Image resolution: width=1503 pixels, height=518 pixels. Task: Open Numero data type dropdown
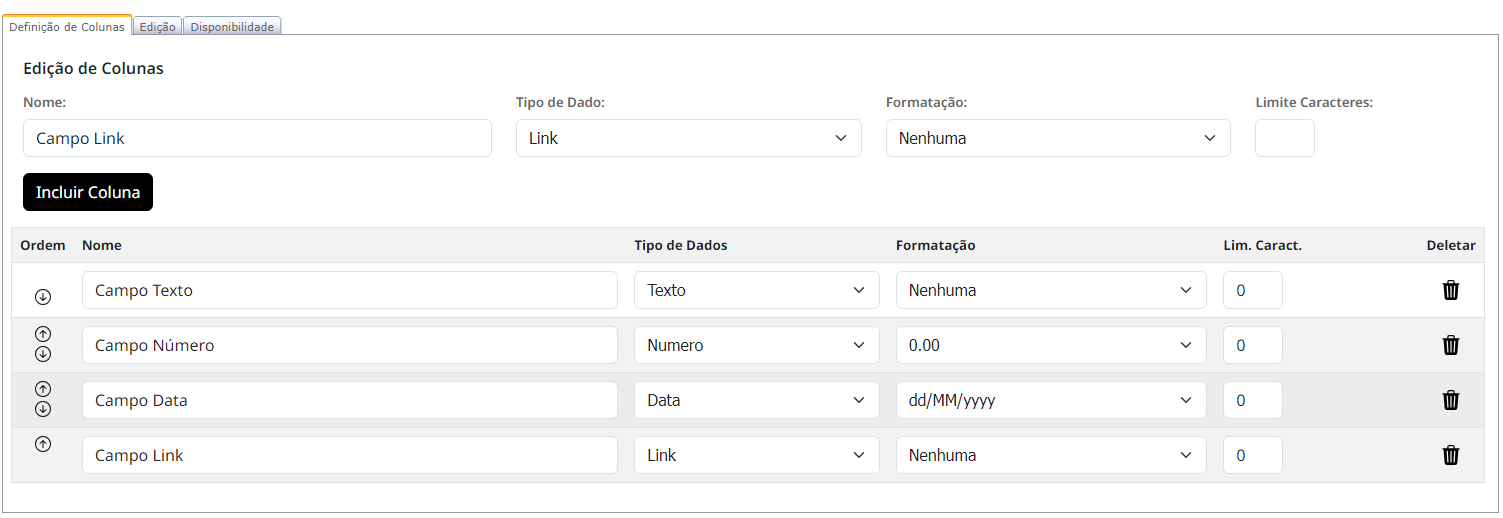point(757,345)
